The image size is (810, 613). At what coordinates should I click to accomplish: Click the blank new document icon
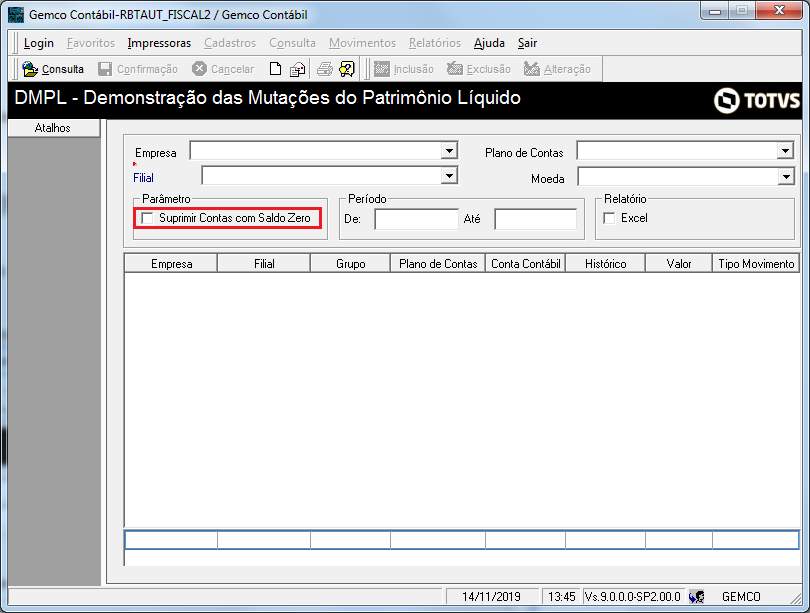pyautogui.click(x=275, y=69)
